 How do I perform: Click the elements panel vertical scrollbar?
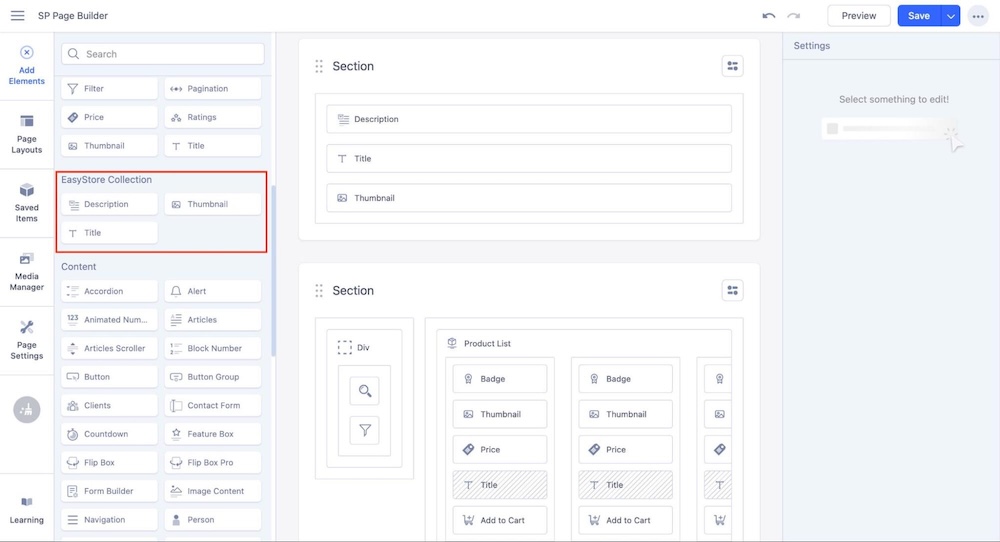point(274,270)
